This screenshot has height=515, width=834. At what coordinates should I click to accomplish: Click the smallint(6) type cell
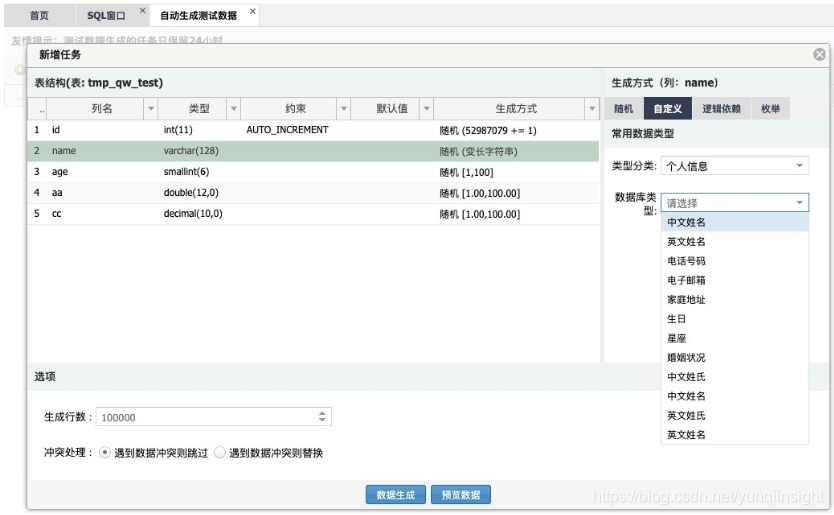pos(186,171)
